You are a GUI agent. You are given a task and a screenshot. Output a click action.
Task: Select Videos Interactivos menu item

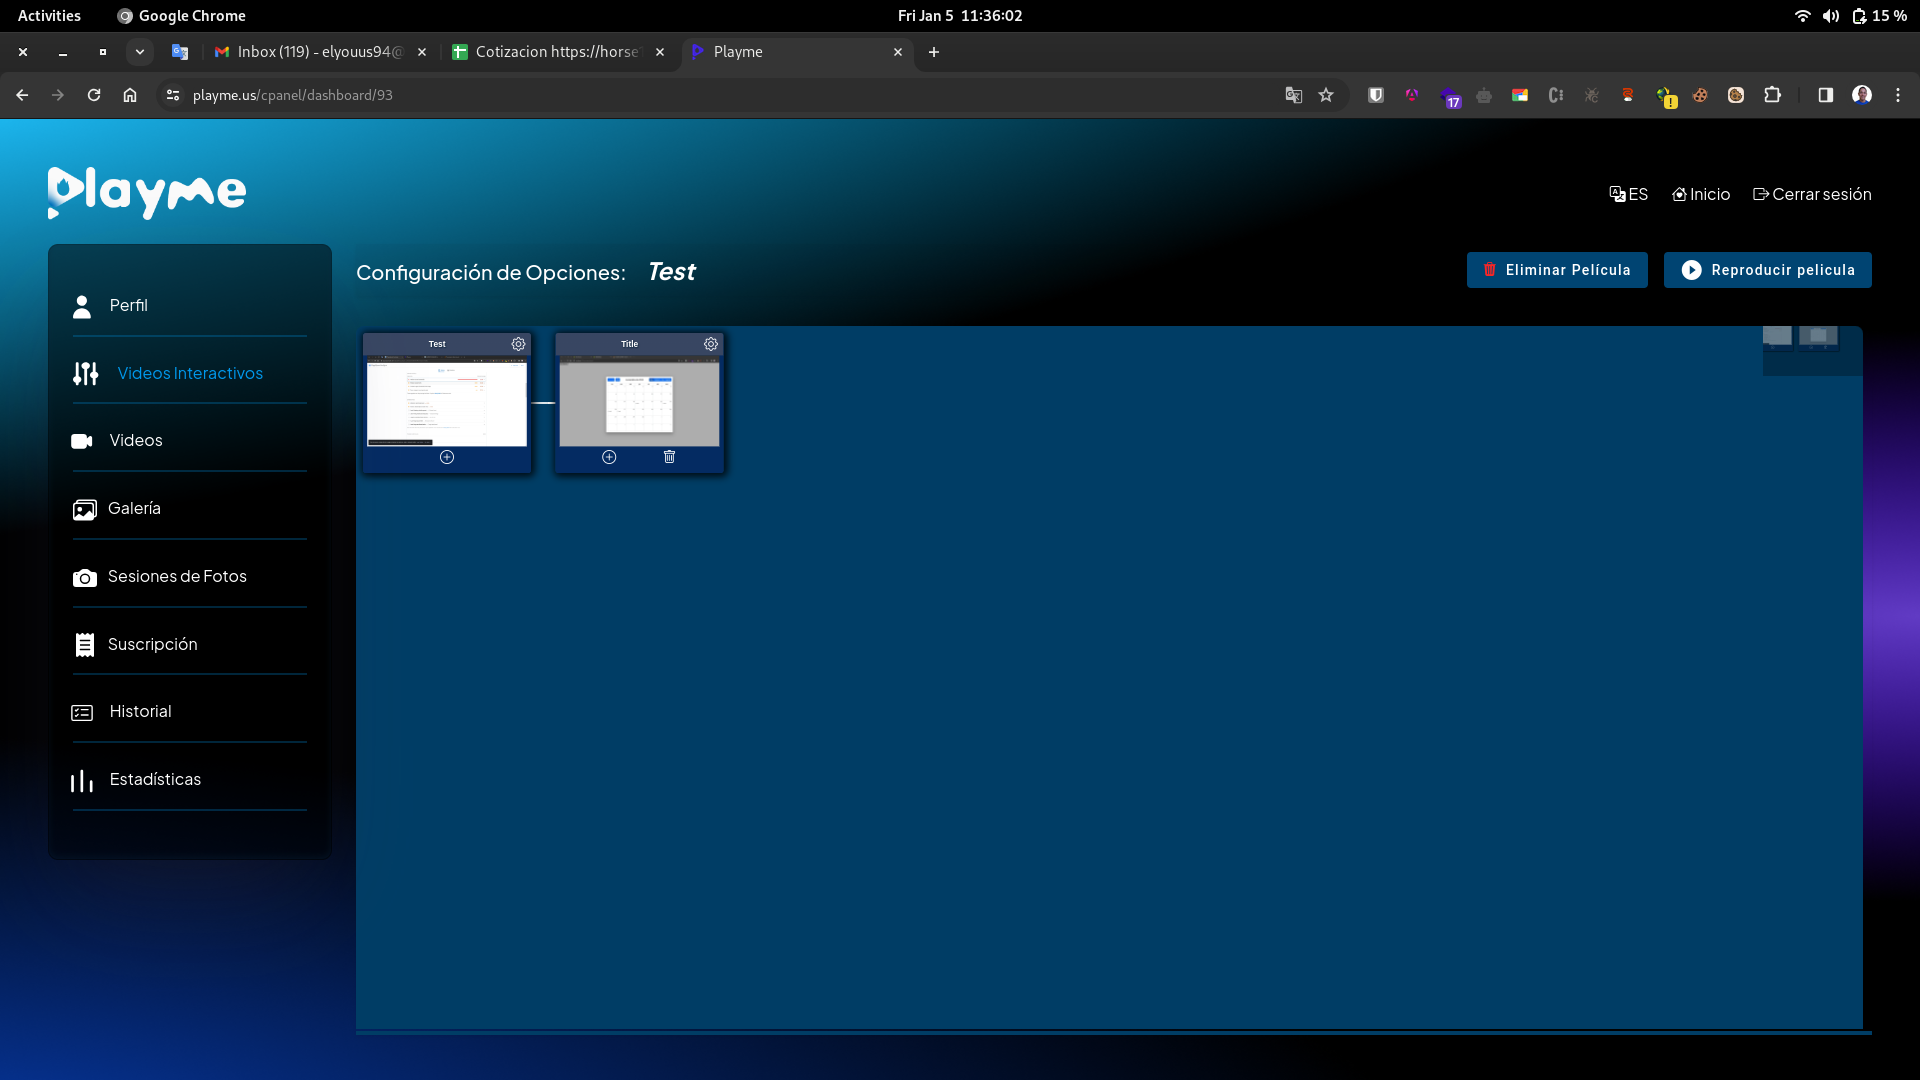tap(190, 374)
